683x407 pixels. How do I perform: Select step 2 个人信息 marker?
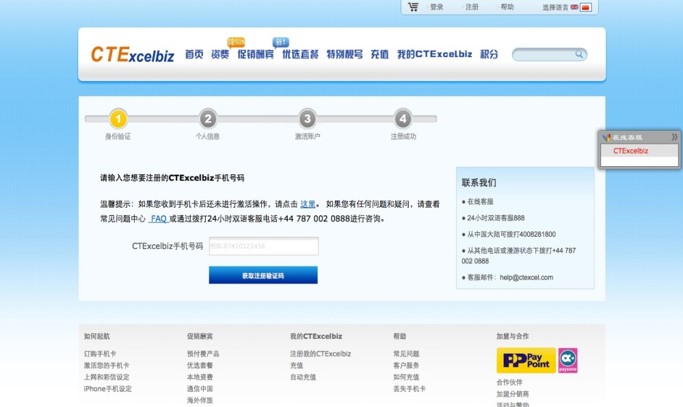[208, 119]
